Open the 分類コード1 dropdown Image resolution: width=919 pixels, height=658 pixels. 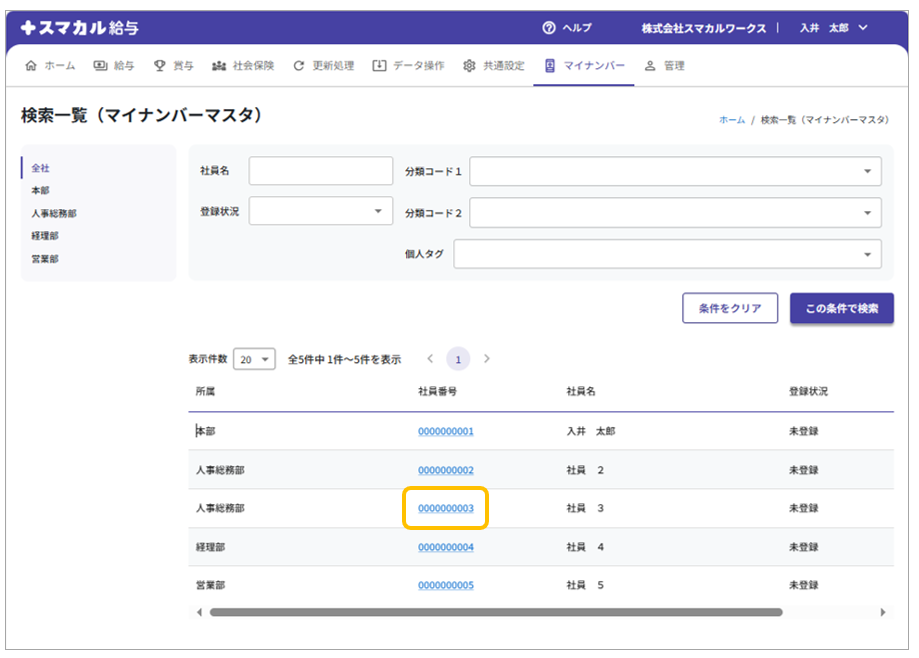click(675, 171)
